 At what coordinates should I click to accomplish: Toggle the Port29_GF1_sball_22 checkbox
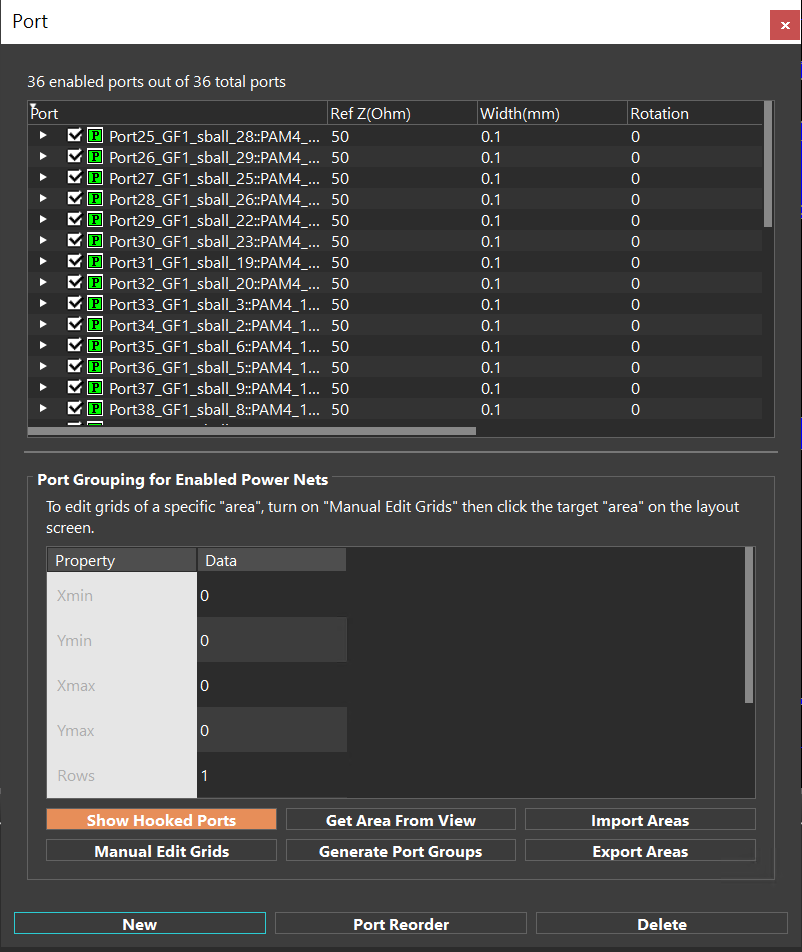(x=75, y=219)
